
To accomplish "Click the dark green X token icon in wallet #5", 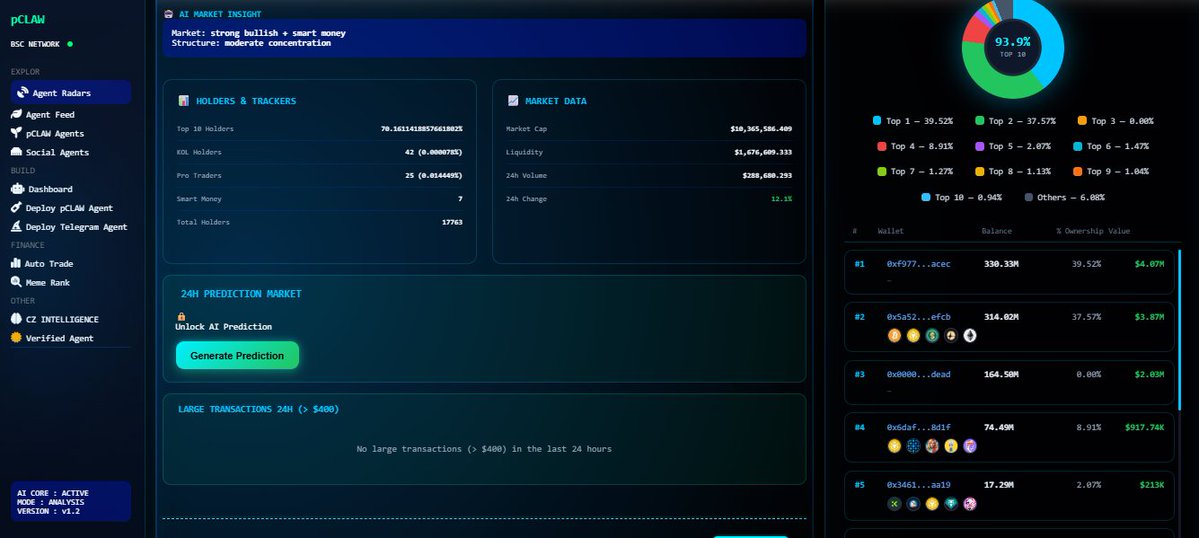I will coord(894,504).
